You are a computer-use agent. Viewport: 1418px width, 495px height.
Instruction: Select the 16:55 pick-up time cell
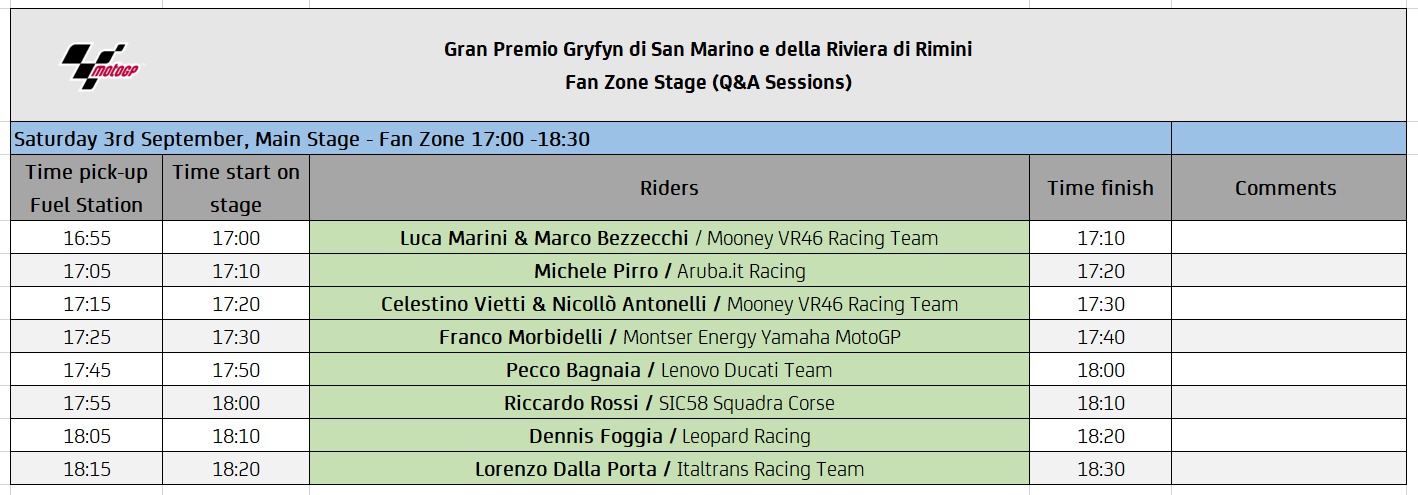(x=86, y=238)
